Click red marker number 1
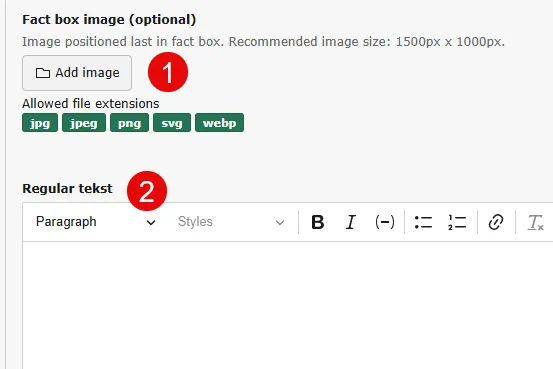Viewport: 553px width, 369px height. click(x=168, y=72)
